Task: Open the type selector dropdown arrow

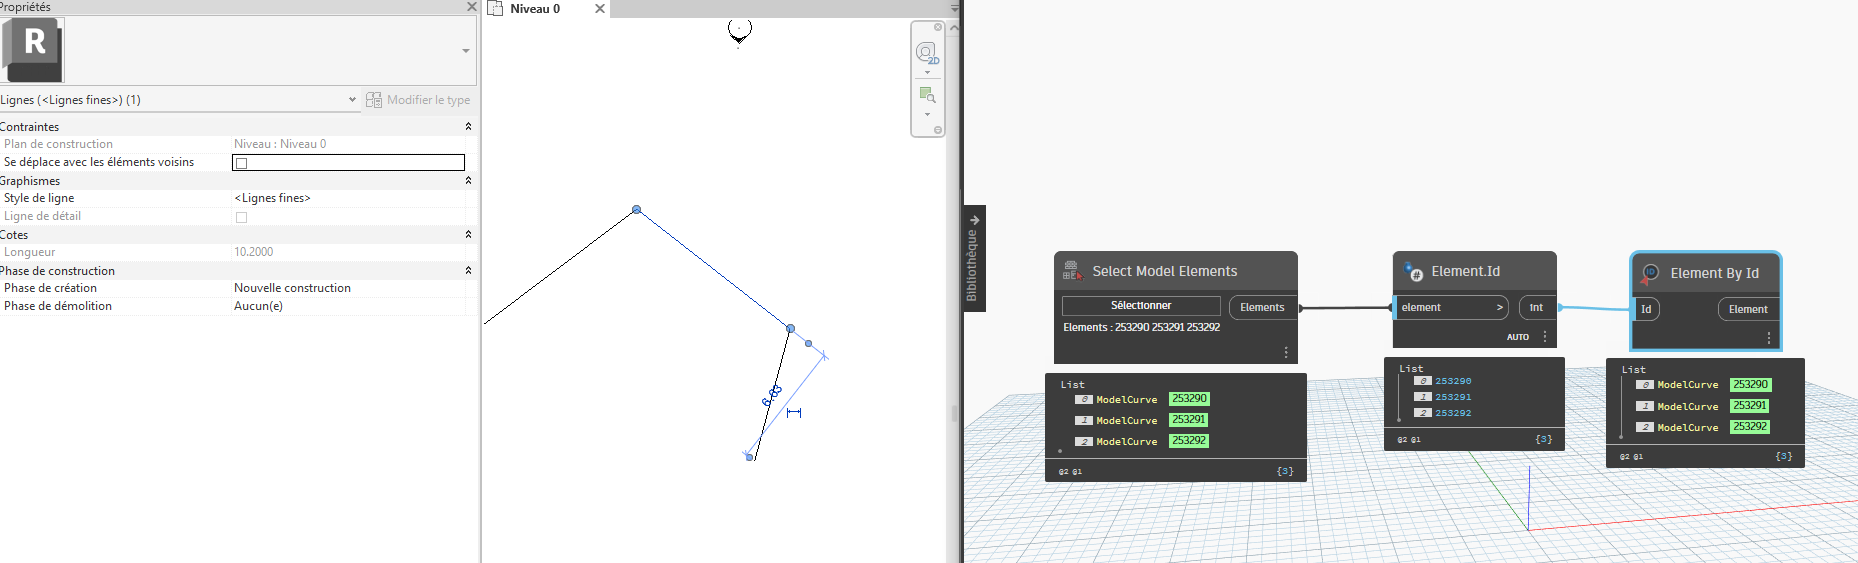Action: click(465, 51)
